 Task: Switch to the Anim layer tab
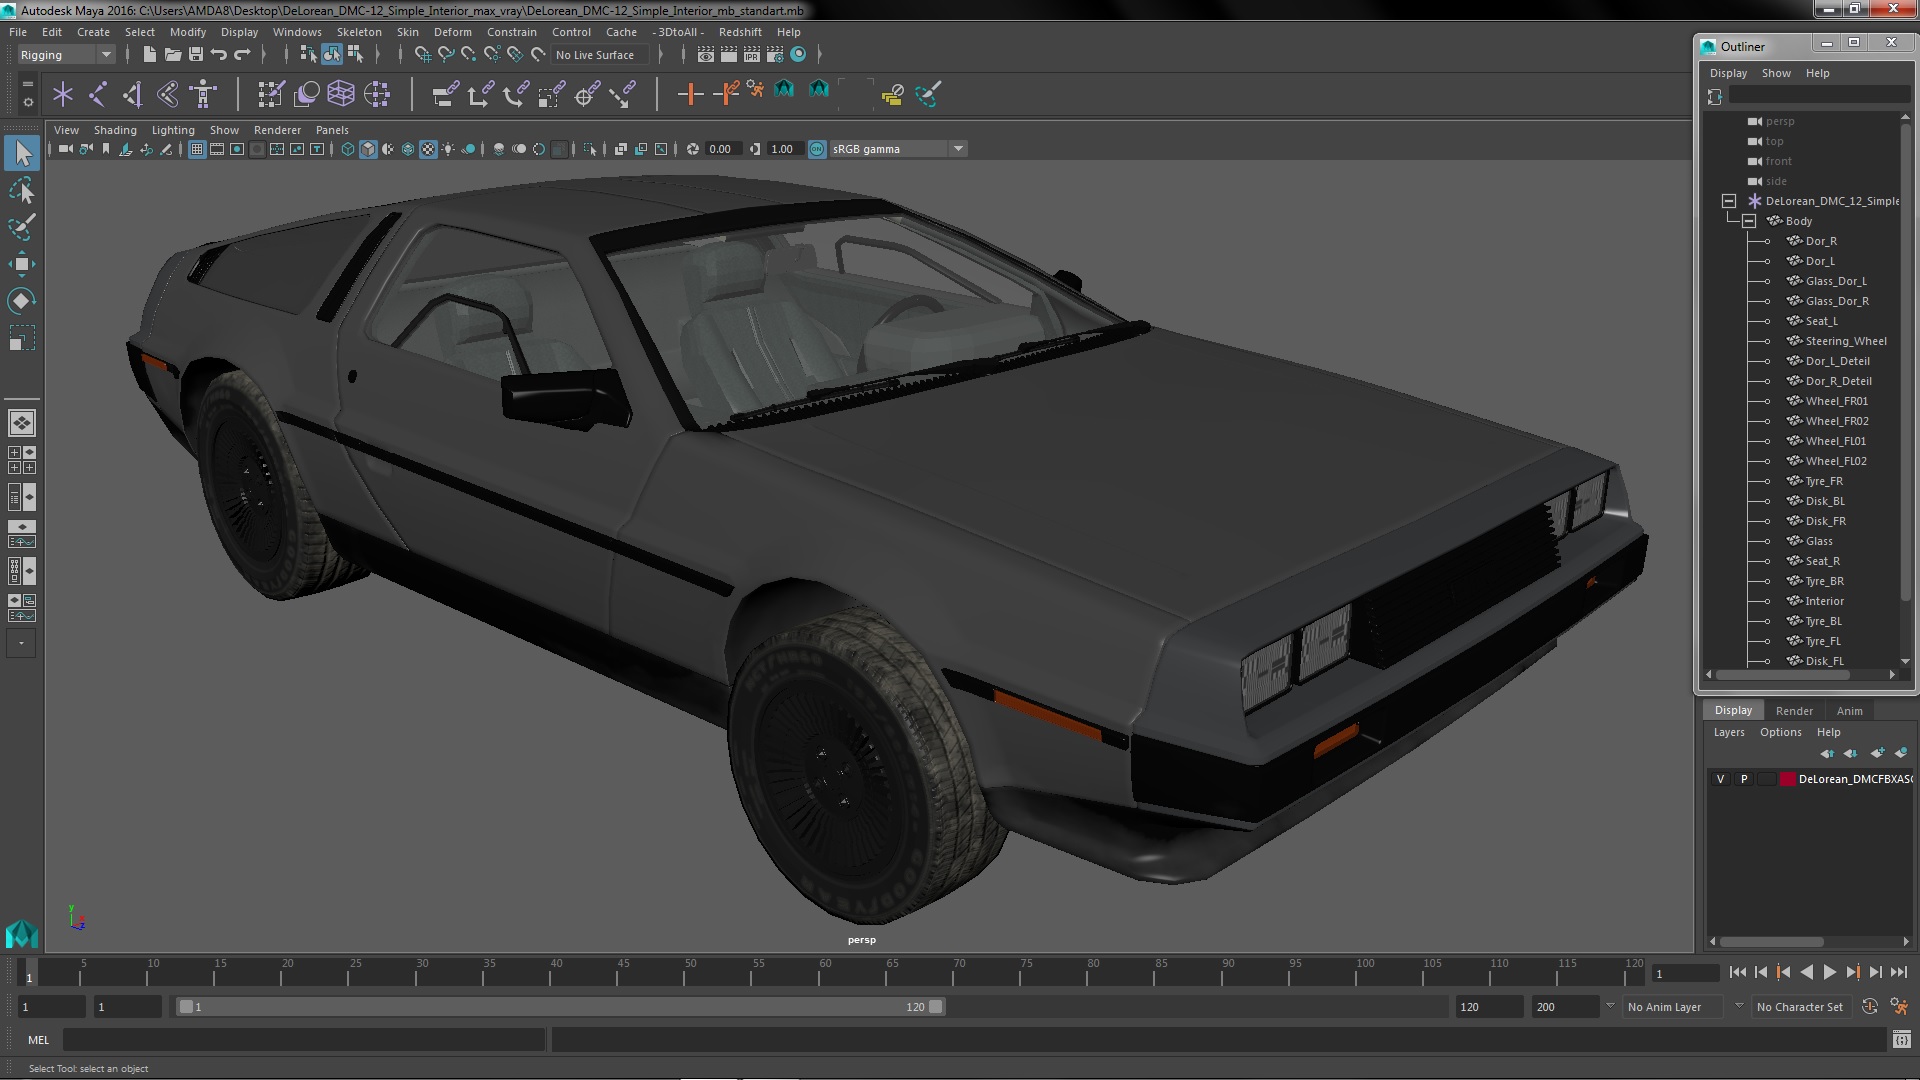click(x=1849, y=711)
